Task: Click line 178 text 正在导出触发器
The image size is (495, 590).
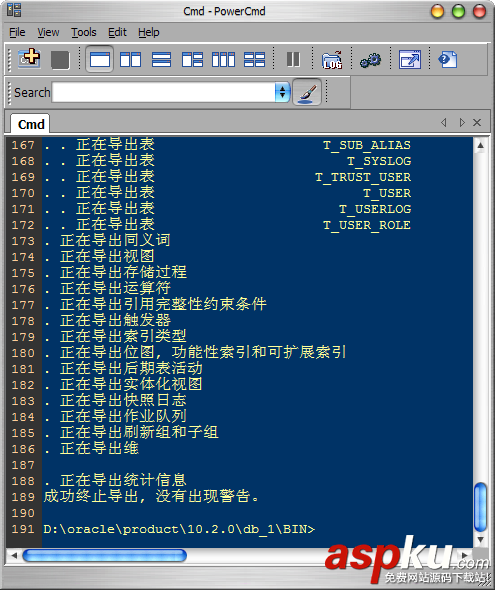Action: coord(115,321)
